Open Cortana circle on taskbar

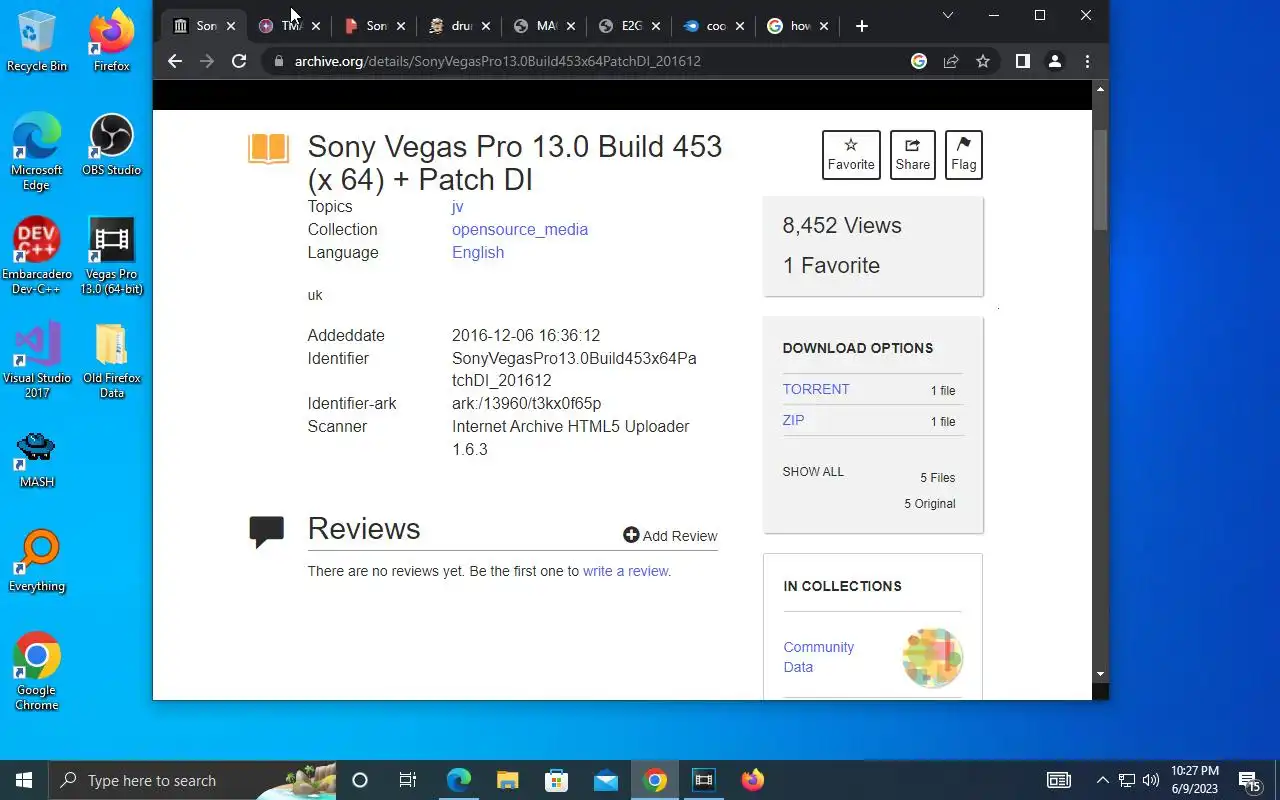(x=360, y=780)
